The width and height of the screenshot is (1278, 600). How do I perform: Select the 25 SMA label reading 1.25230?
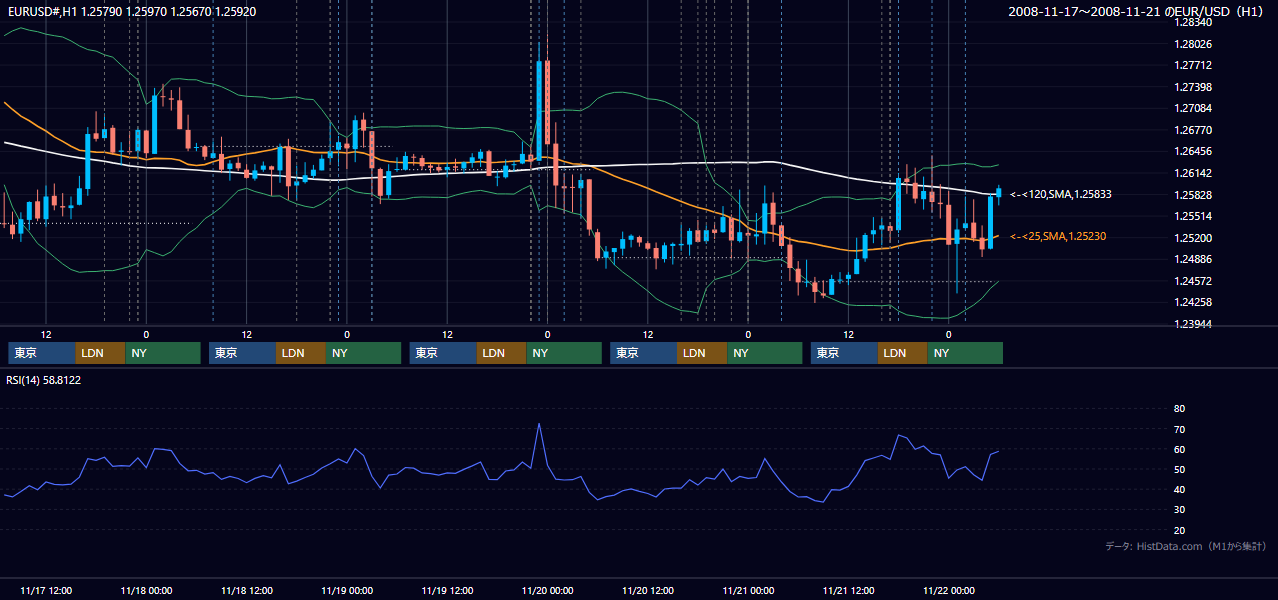[x=1060, y=237]
